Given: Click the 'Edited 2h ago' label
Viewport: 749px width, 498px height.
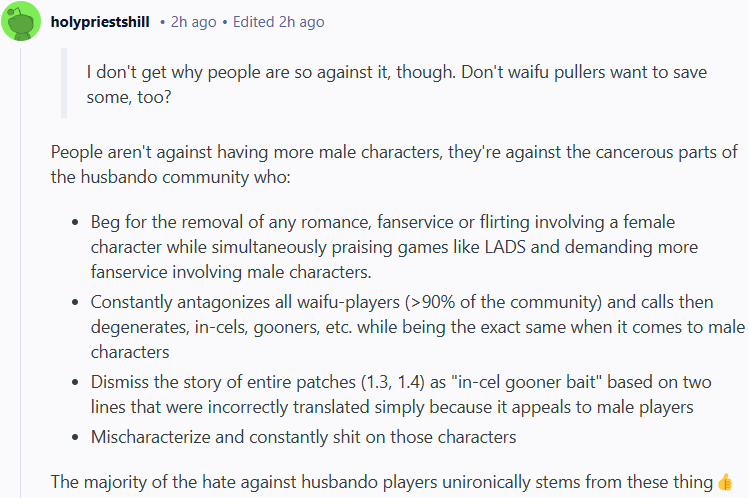Looking at the screenshot, I should [278, 22].
